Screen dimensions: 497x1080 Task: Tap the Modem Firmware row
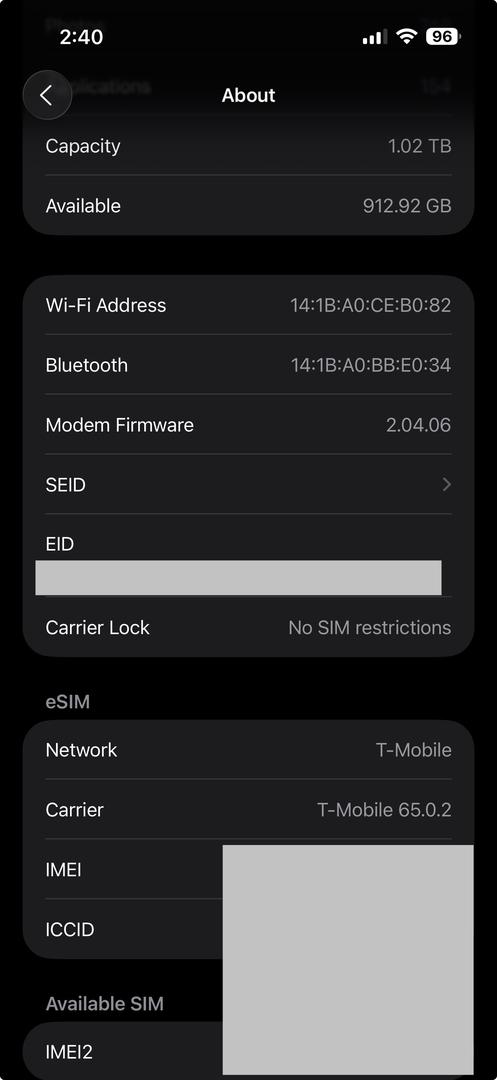pyautogui.click(x=248, y=424)
